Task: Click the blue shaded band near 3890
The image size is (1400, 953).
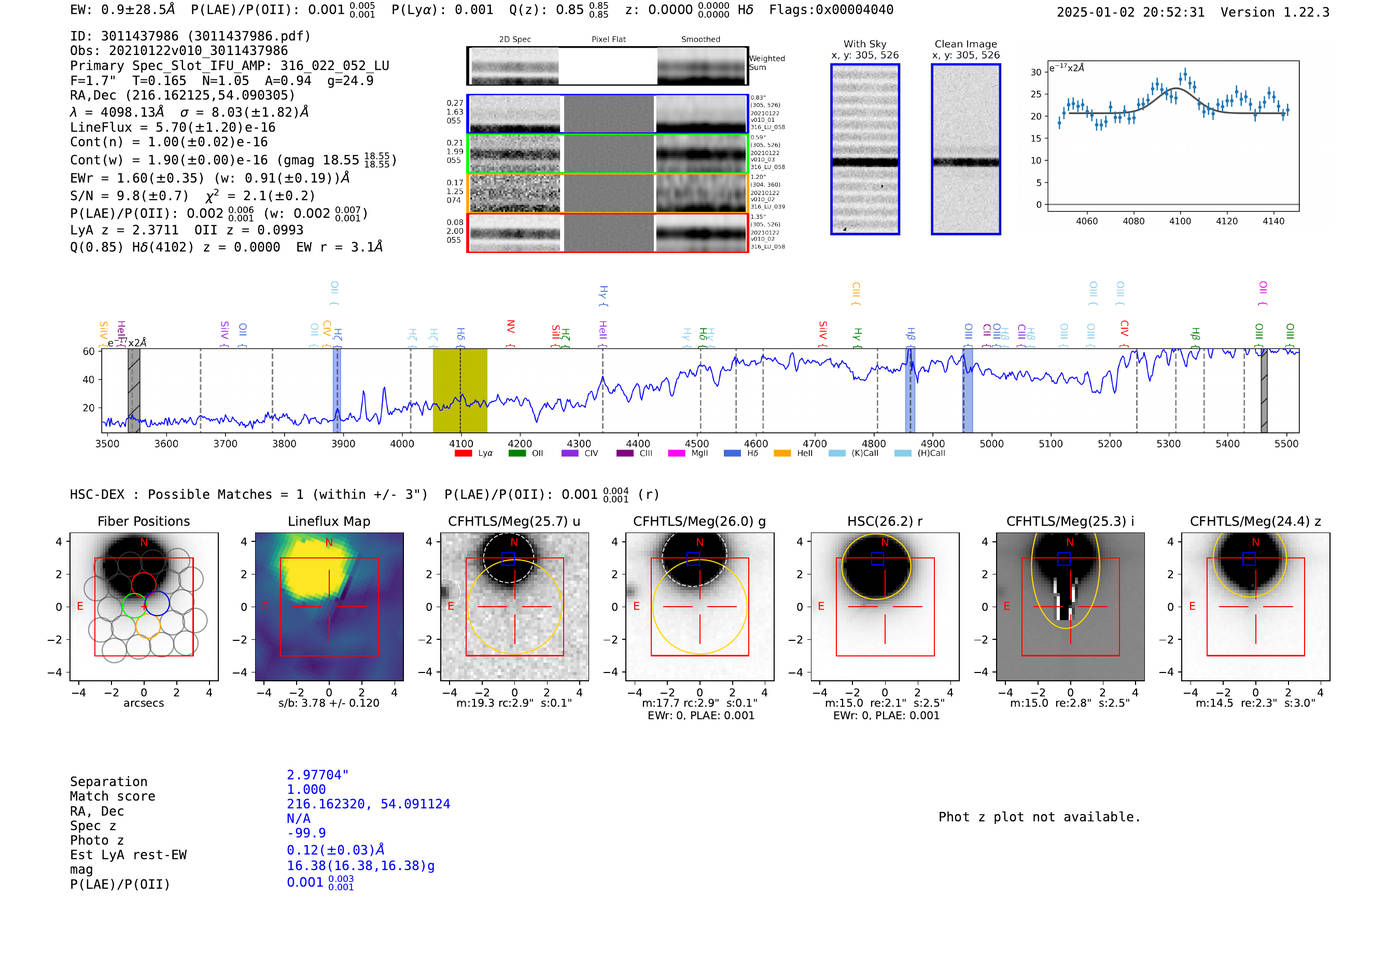Action: 337,390
